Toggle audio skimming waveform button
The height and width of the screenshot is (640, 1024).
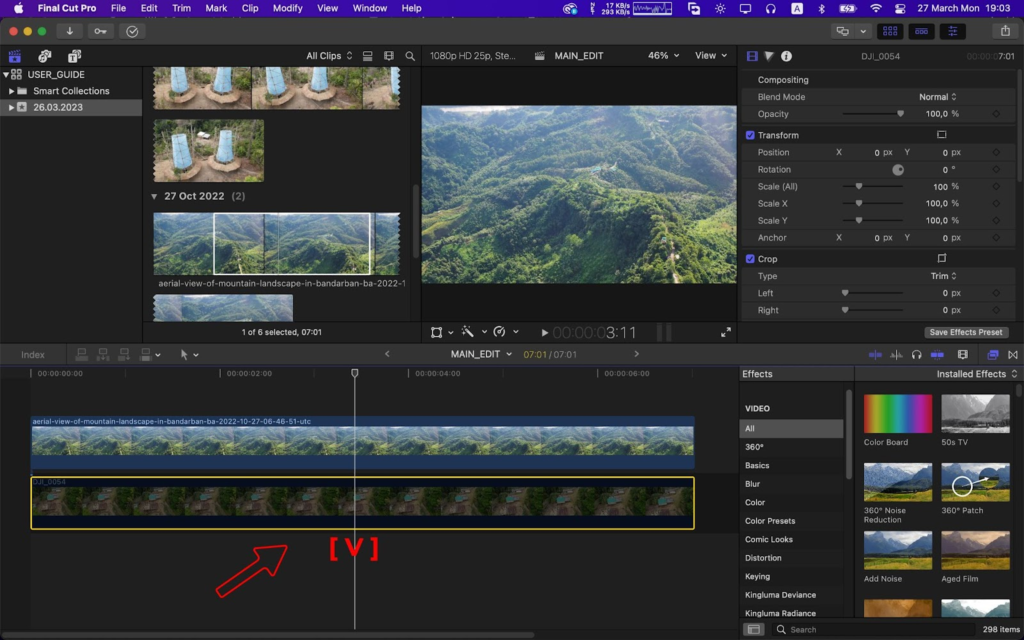click(896, 355)
